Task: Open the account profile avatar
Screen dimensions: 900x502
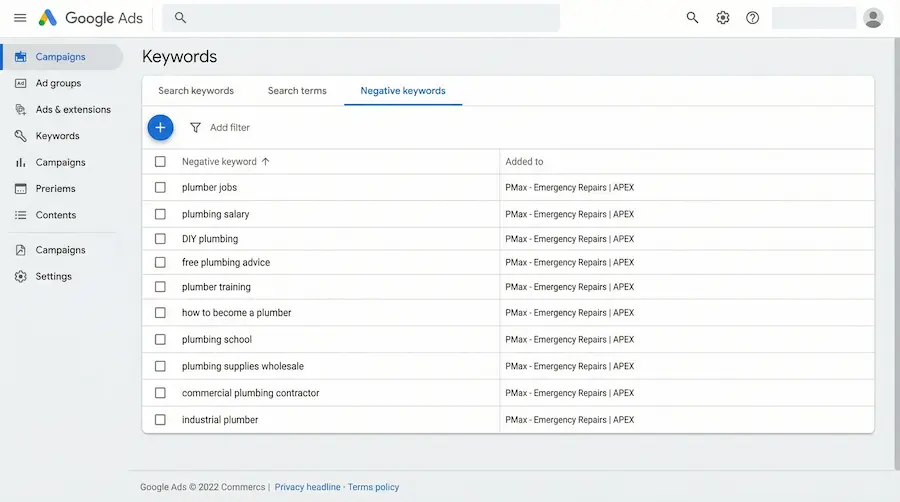Action: tap(873, 18)
